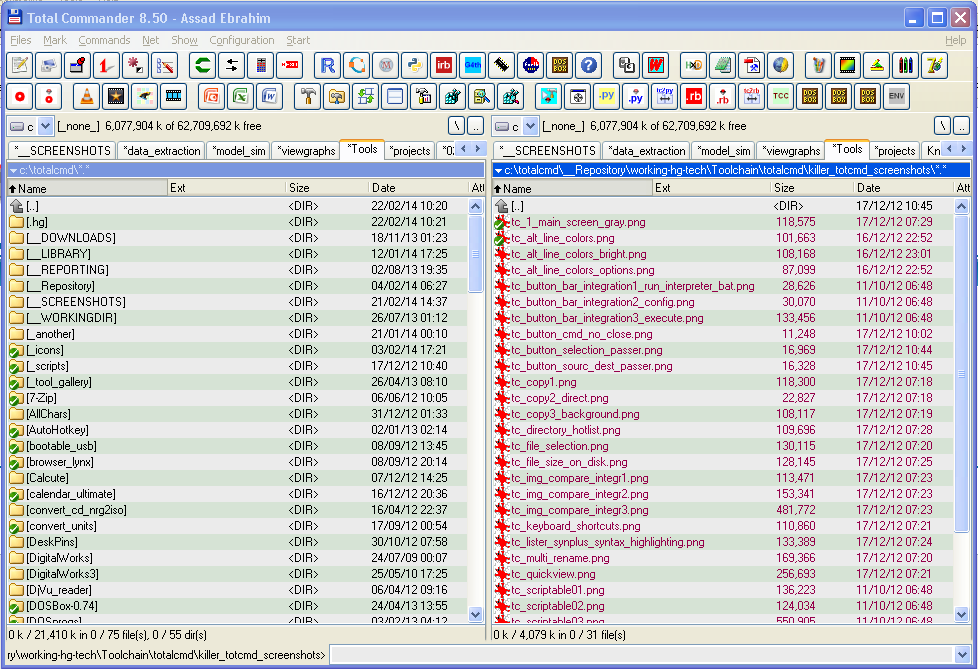
Task: Click the blue question mark help icon
Action: (x=588, y=65)
